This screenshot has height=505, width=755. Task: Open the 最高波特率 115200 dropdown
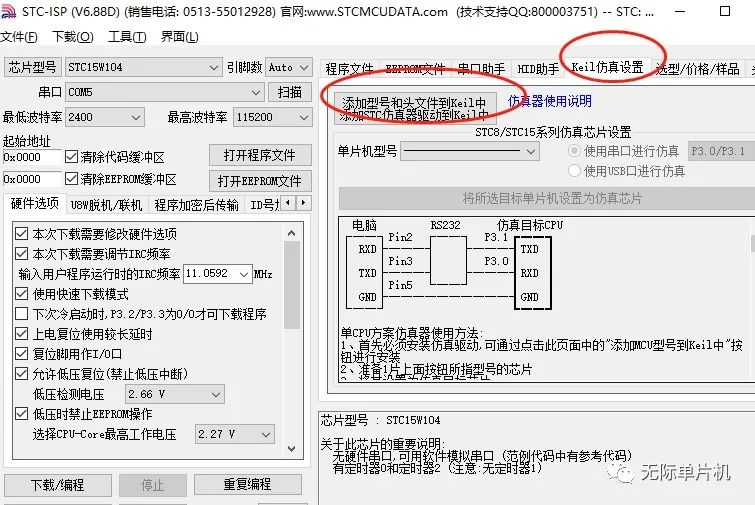point(273,117)
